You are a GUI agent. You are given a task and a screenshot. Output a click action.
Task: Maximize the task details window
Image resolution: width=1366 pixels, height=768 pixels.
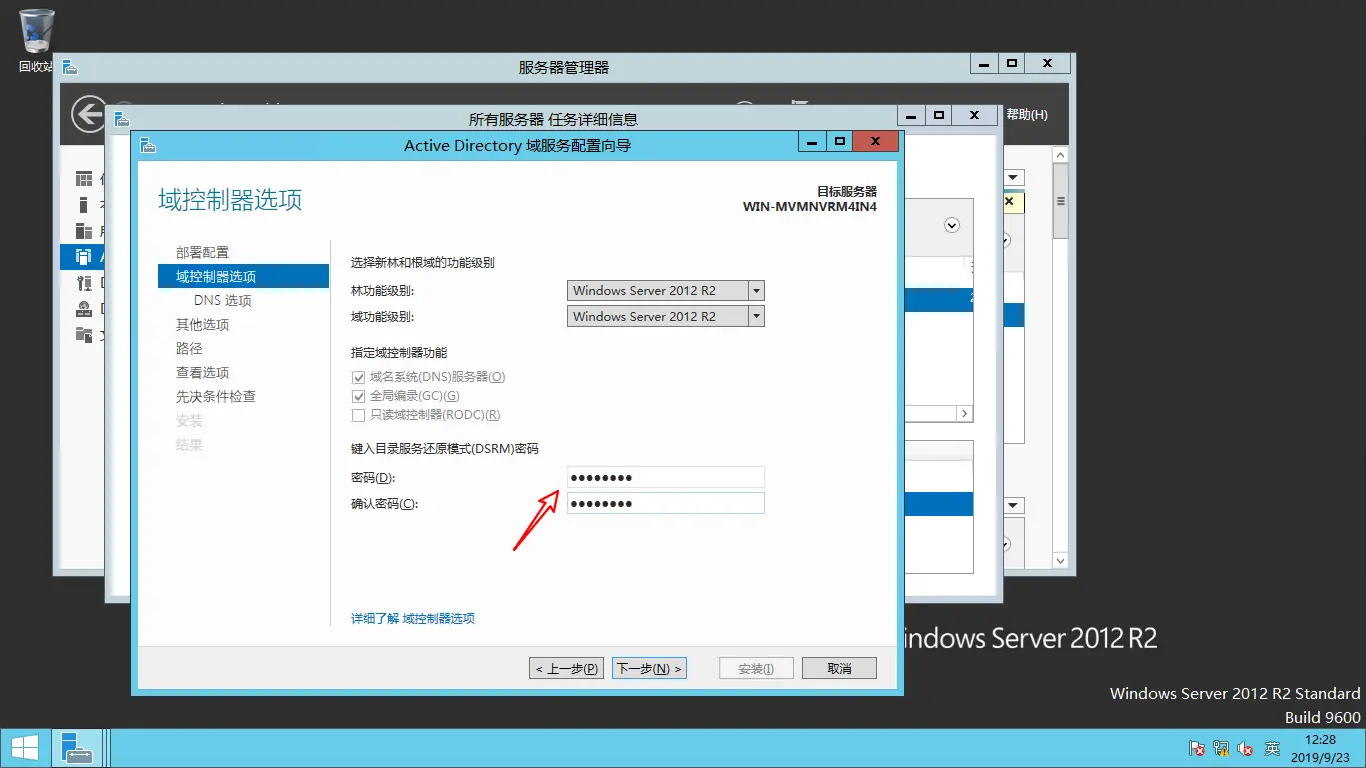pos(938,115)
